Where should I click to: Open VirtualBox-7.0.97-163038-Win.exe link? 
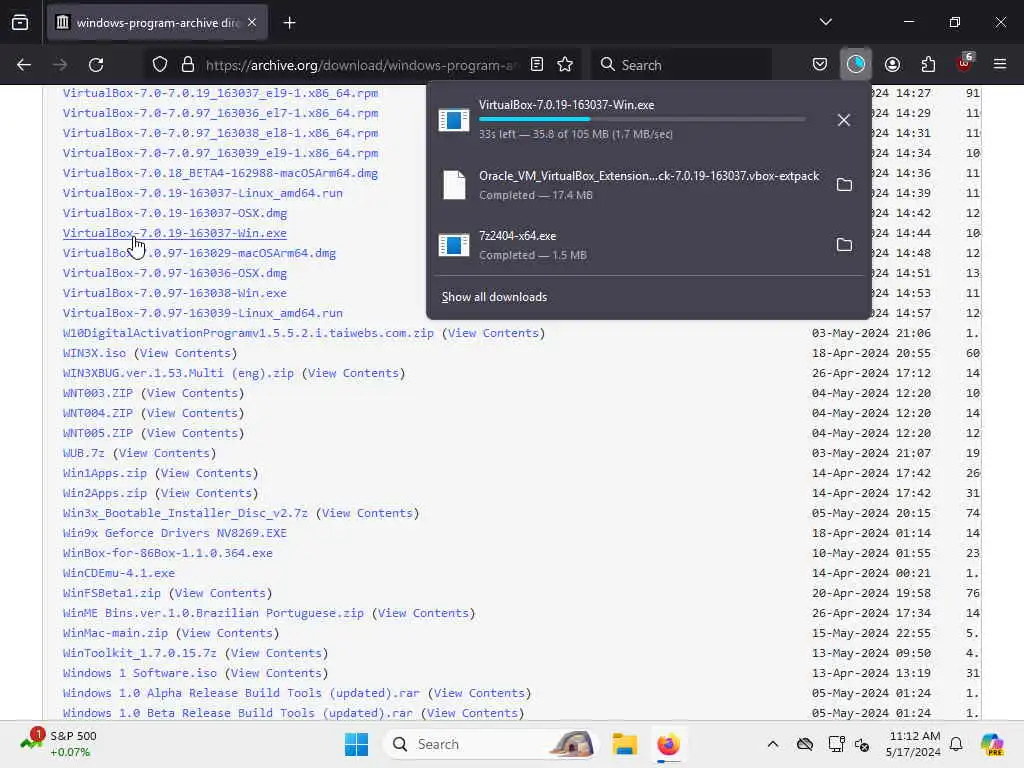point(174,293)
